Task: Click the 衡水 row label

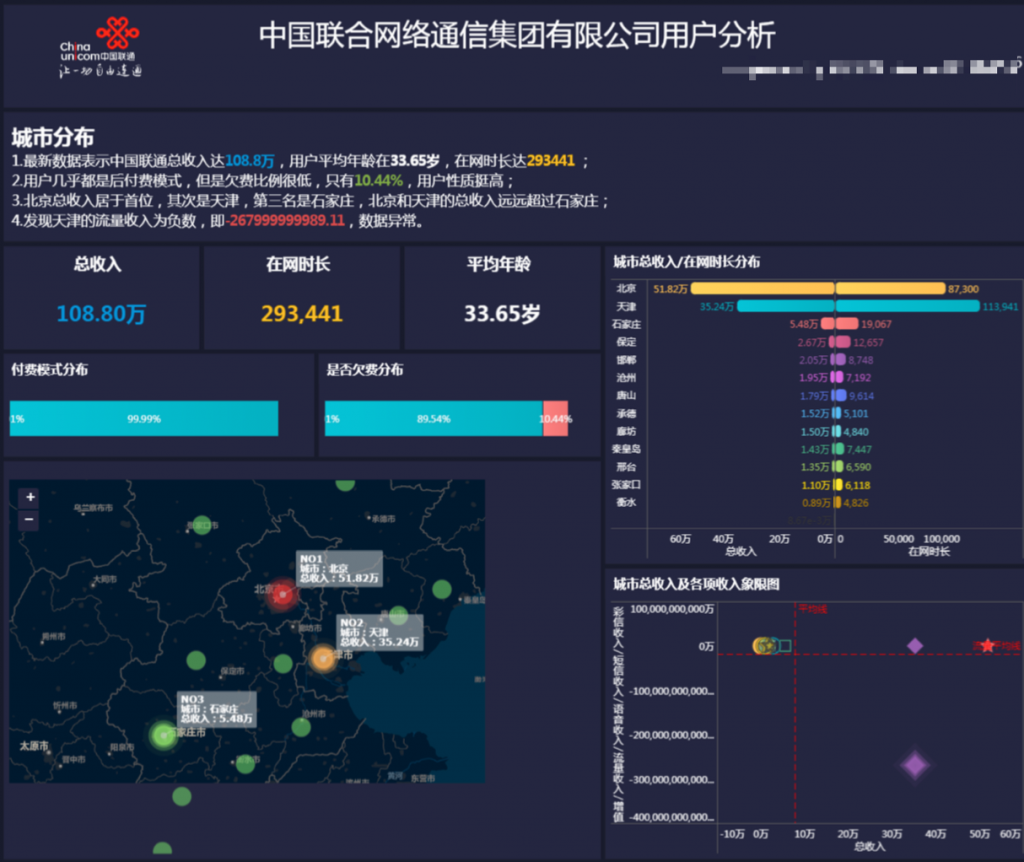Action: coord(626,502)
